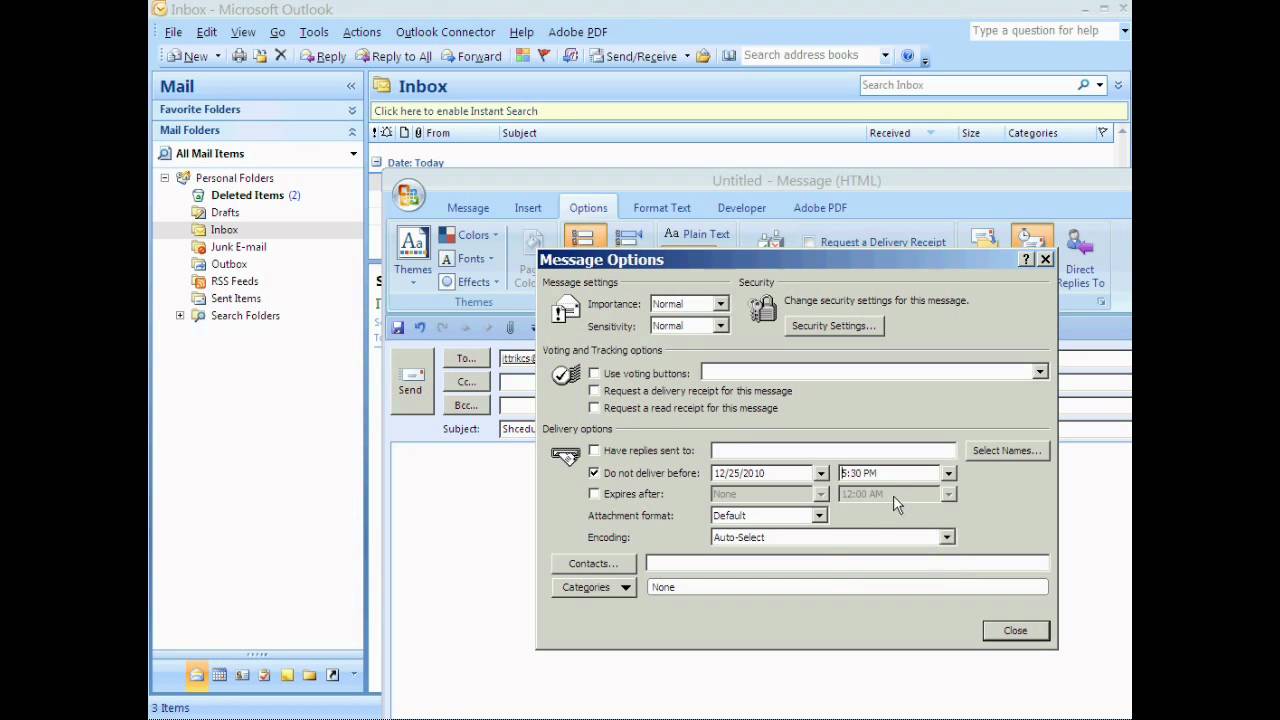Open Shortcuts icon in navigation pane
The height and width of the screenshot is (720, 1280).
(x=332, y=675)
